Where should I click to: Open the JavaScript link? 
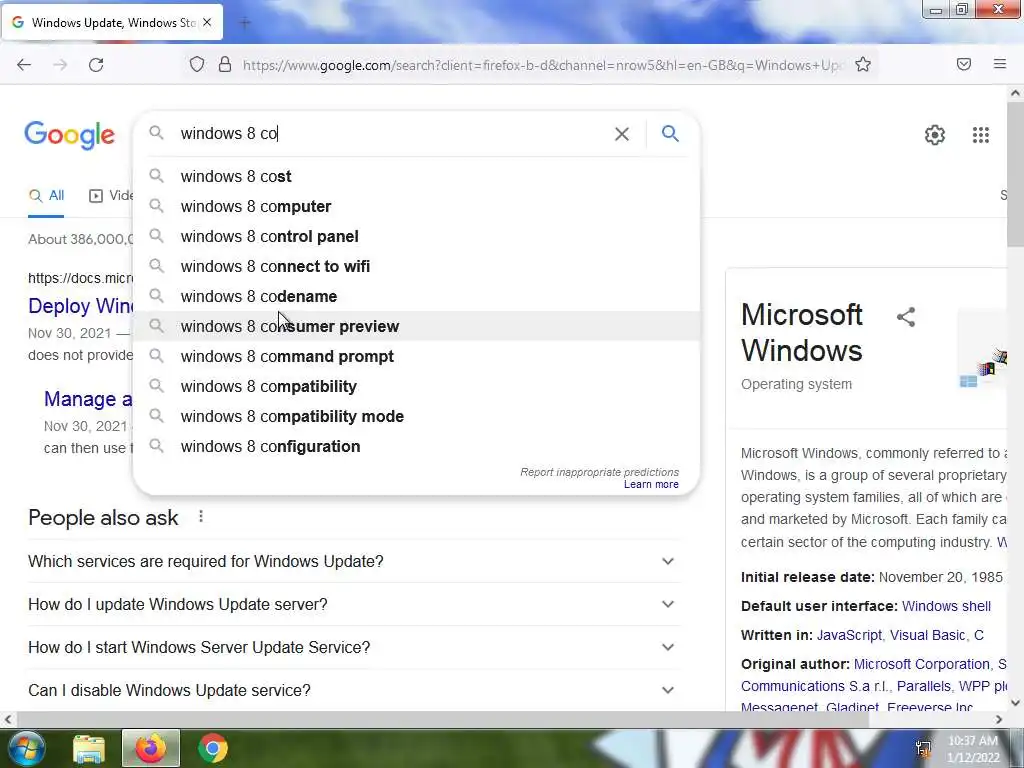pos(849,635)
